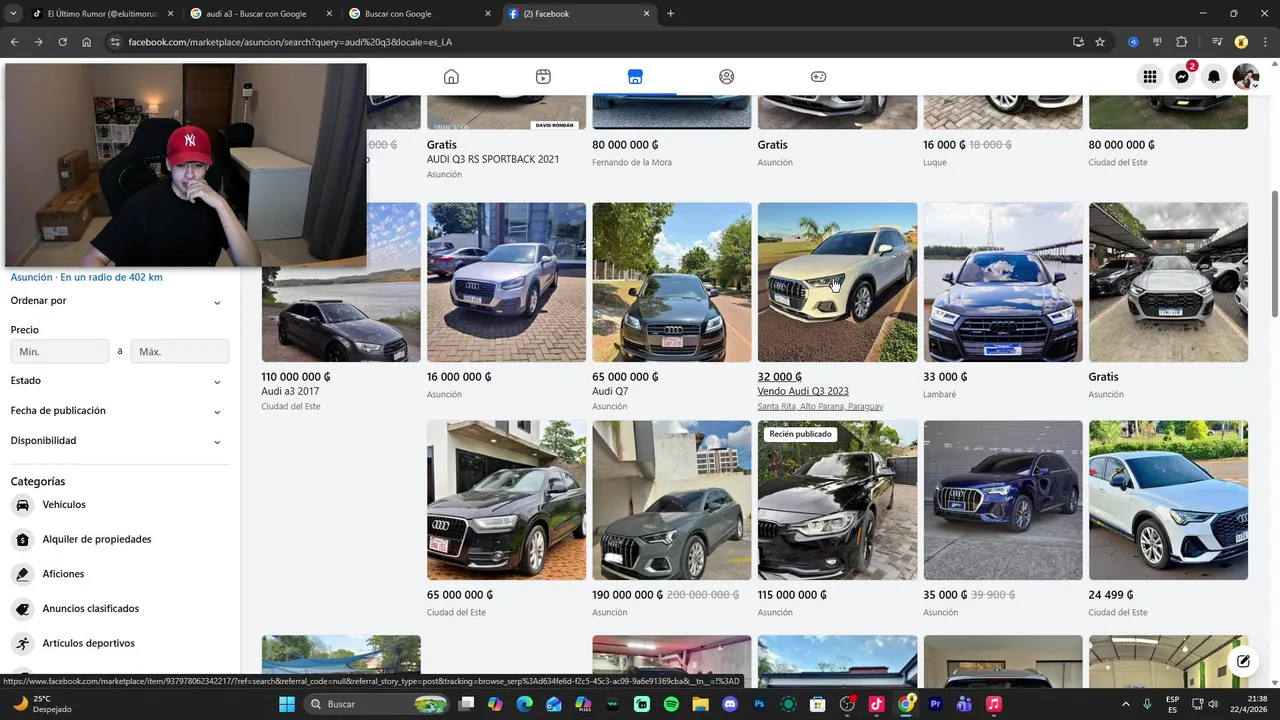The height and width of the screenshot is (720, 1280).
Task: Open Messenger with the 2 badge
Action: (x=1182, y=77)
